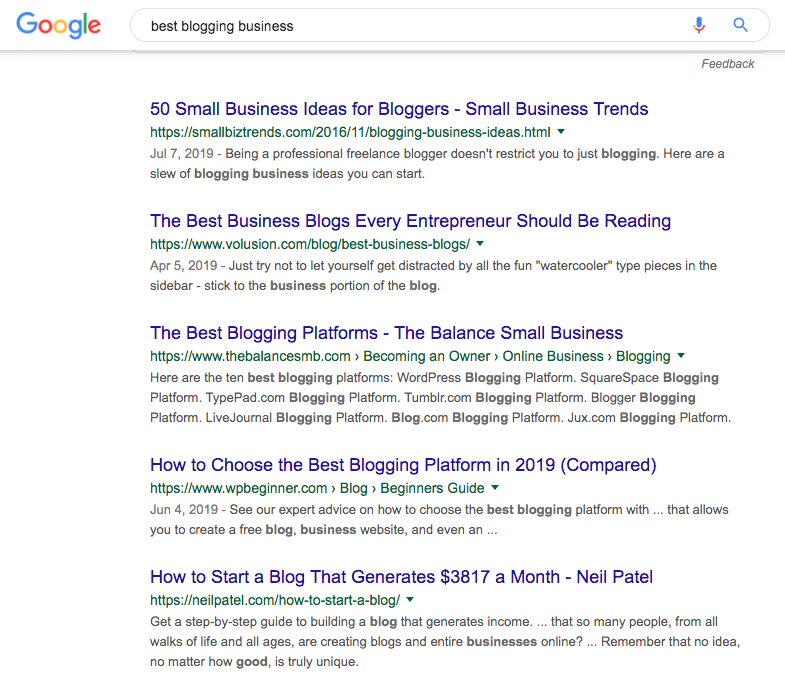The height and width of the screenshot is (684, 785).
Task: Click the blue search magnifier icon
Action: click(740, 25)
